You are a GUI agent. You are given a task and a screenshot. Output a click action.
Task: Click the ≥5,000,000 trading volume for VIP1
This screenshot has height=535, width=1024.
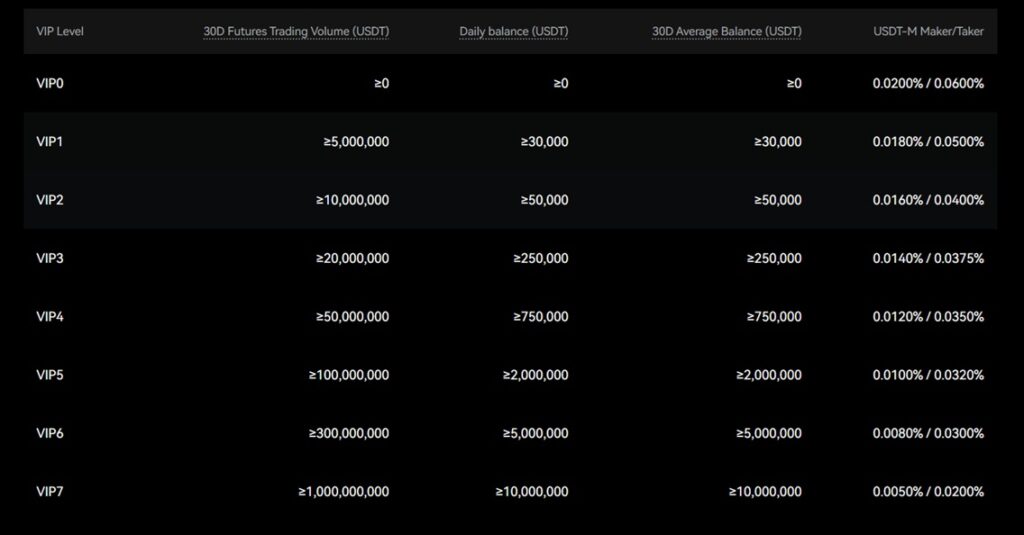[356, 142]
